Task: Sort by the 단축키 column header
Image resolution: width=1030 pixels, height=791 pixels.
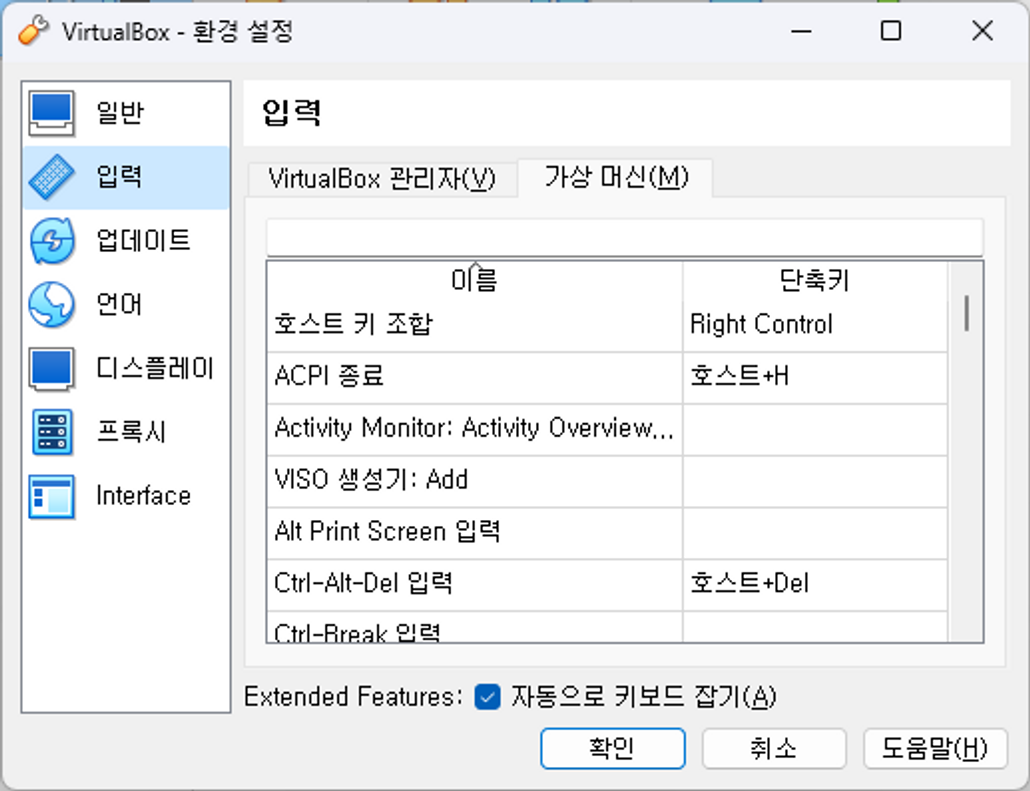Action: pyautogui.click(x=815, y=281)
